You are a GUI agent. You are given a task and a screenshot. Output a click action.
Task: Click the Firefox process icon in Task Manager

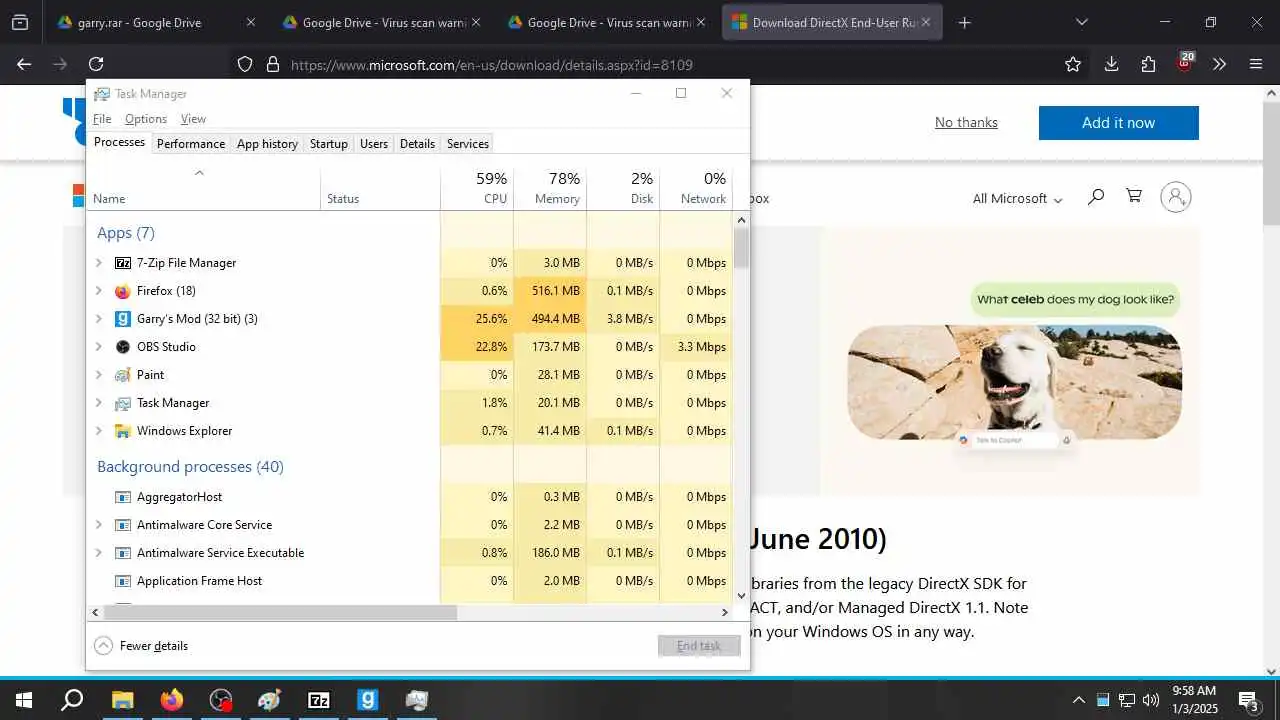[123, 291]
